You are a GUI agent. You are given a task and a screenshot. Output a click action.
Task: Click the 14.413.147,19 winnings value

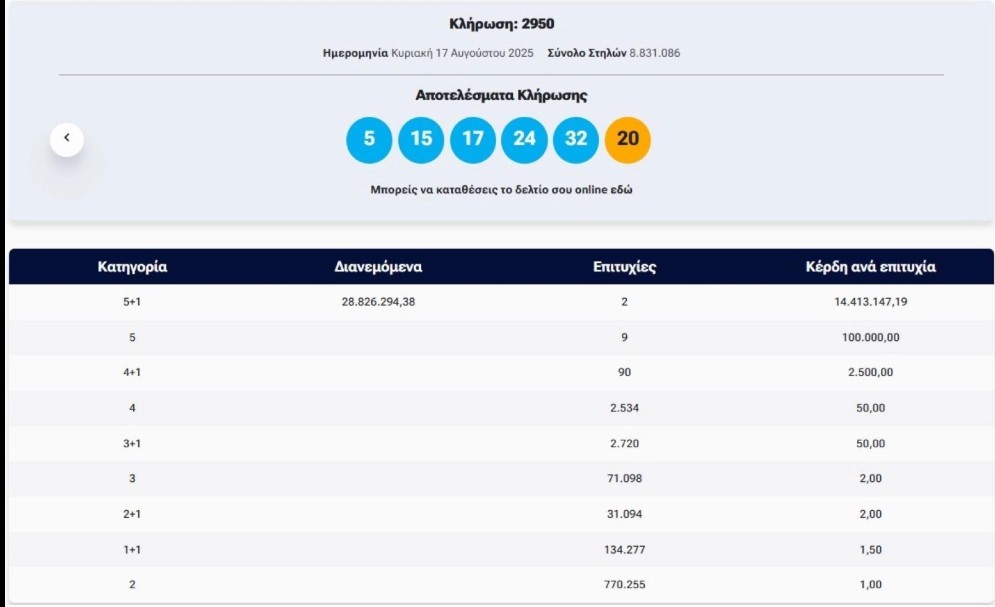[x=871, y=302]
